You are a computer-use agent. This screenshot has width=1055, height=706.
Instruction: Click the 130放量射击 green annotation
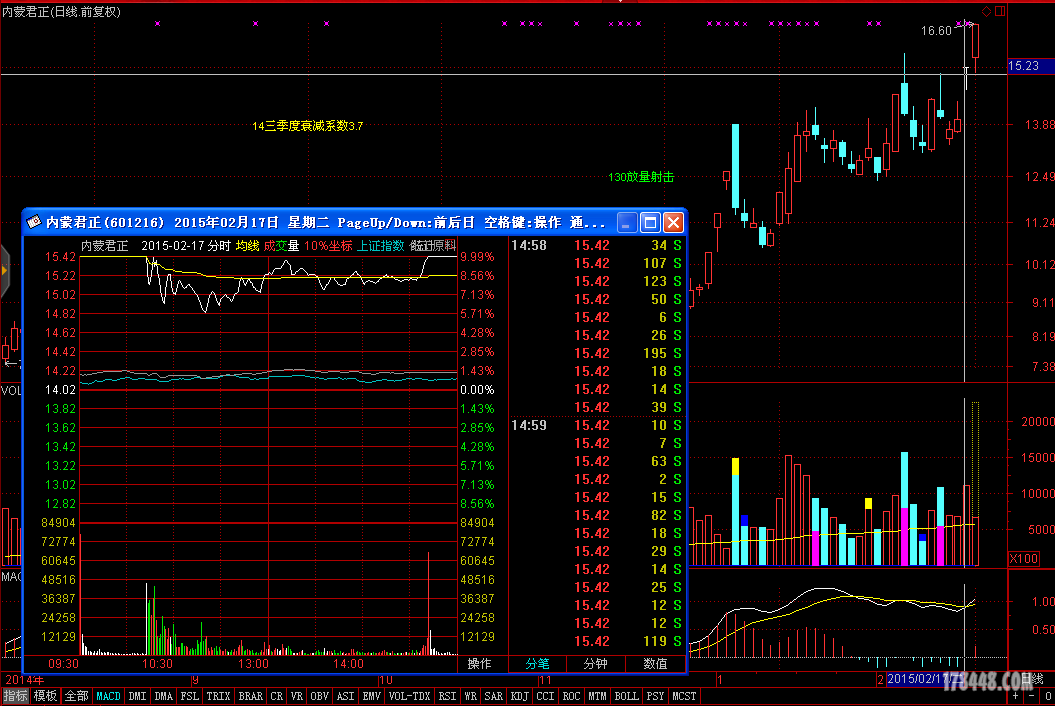click(641, 177)
